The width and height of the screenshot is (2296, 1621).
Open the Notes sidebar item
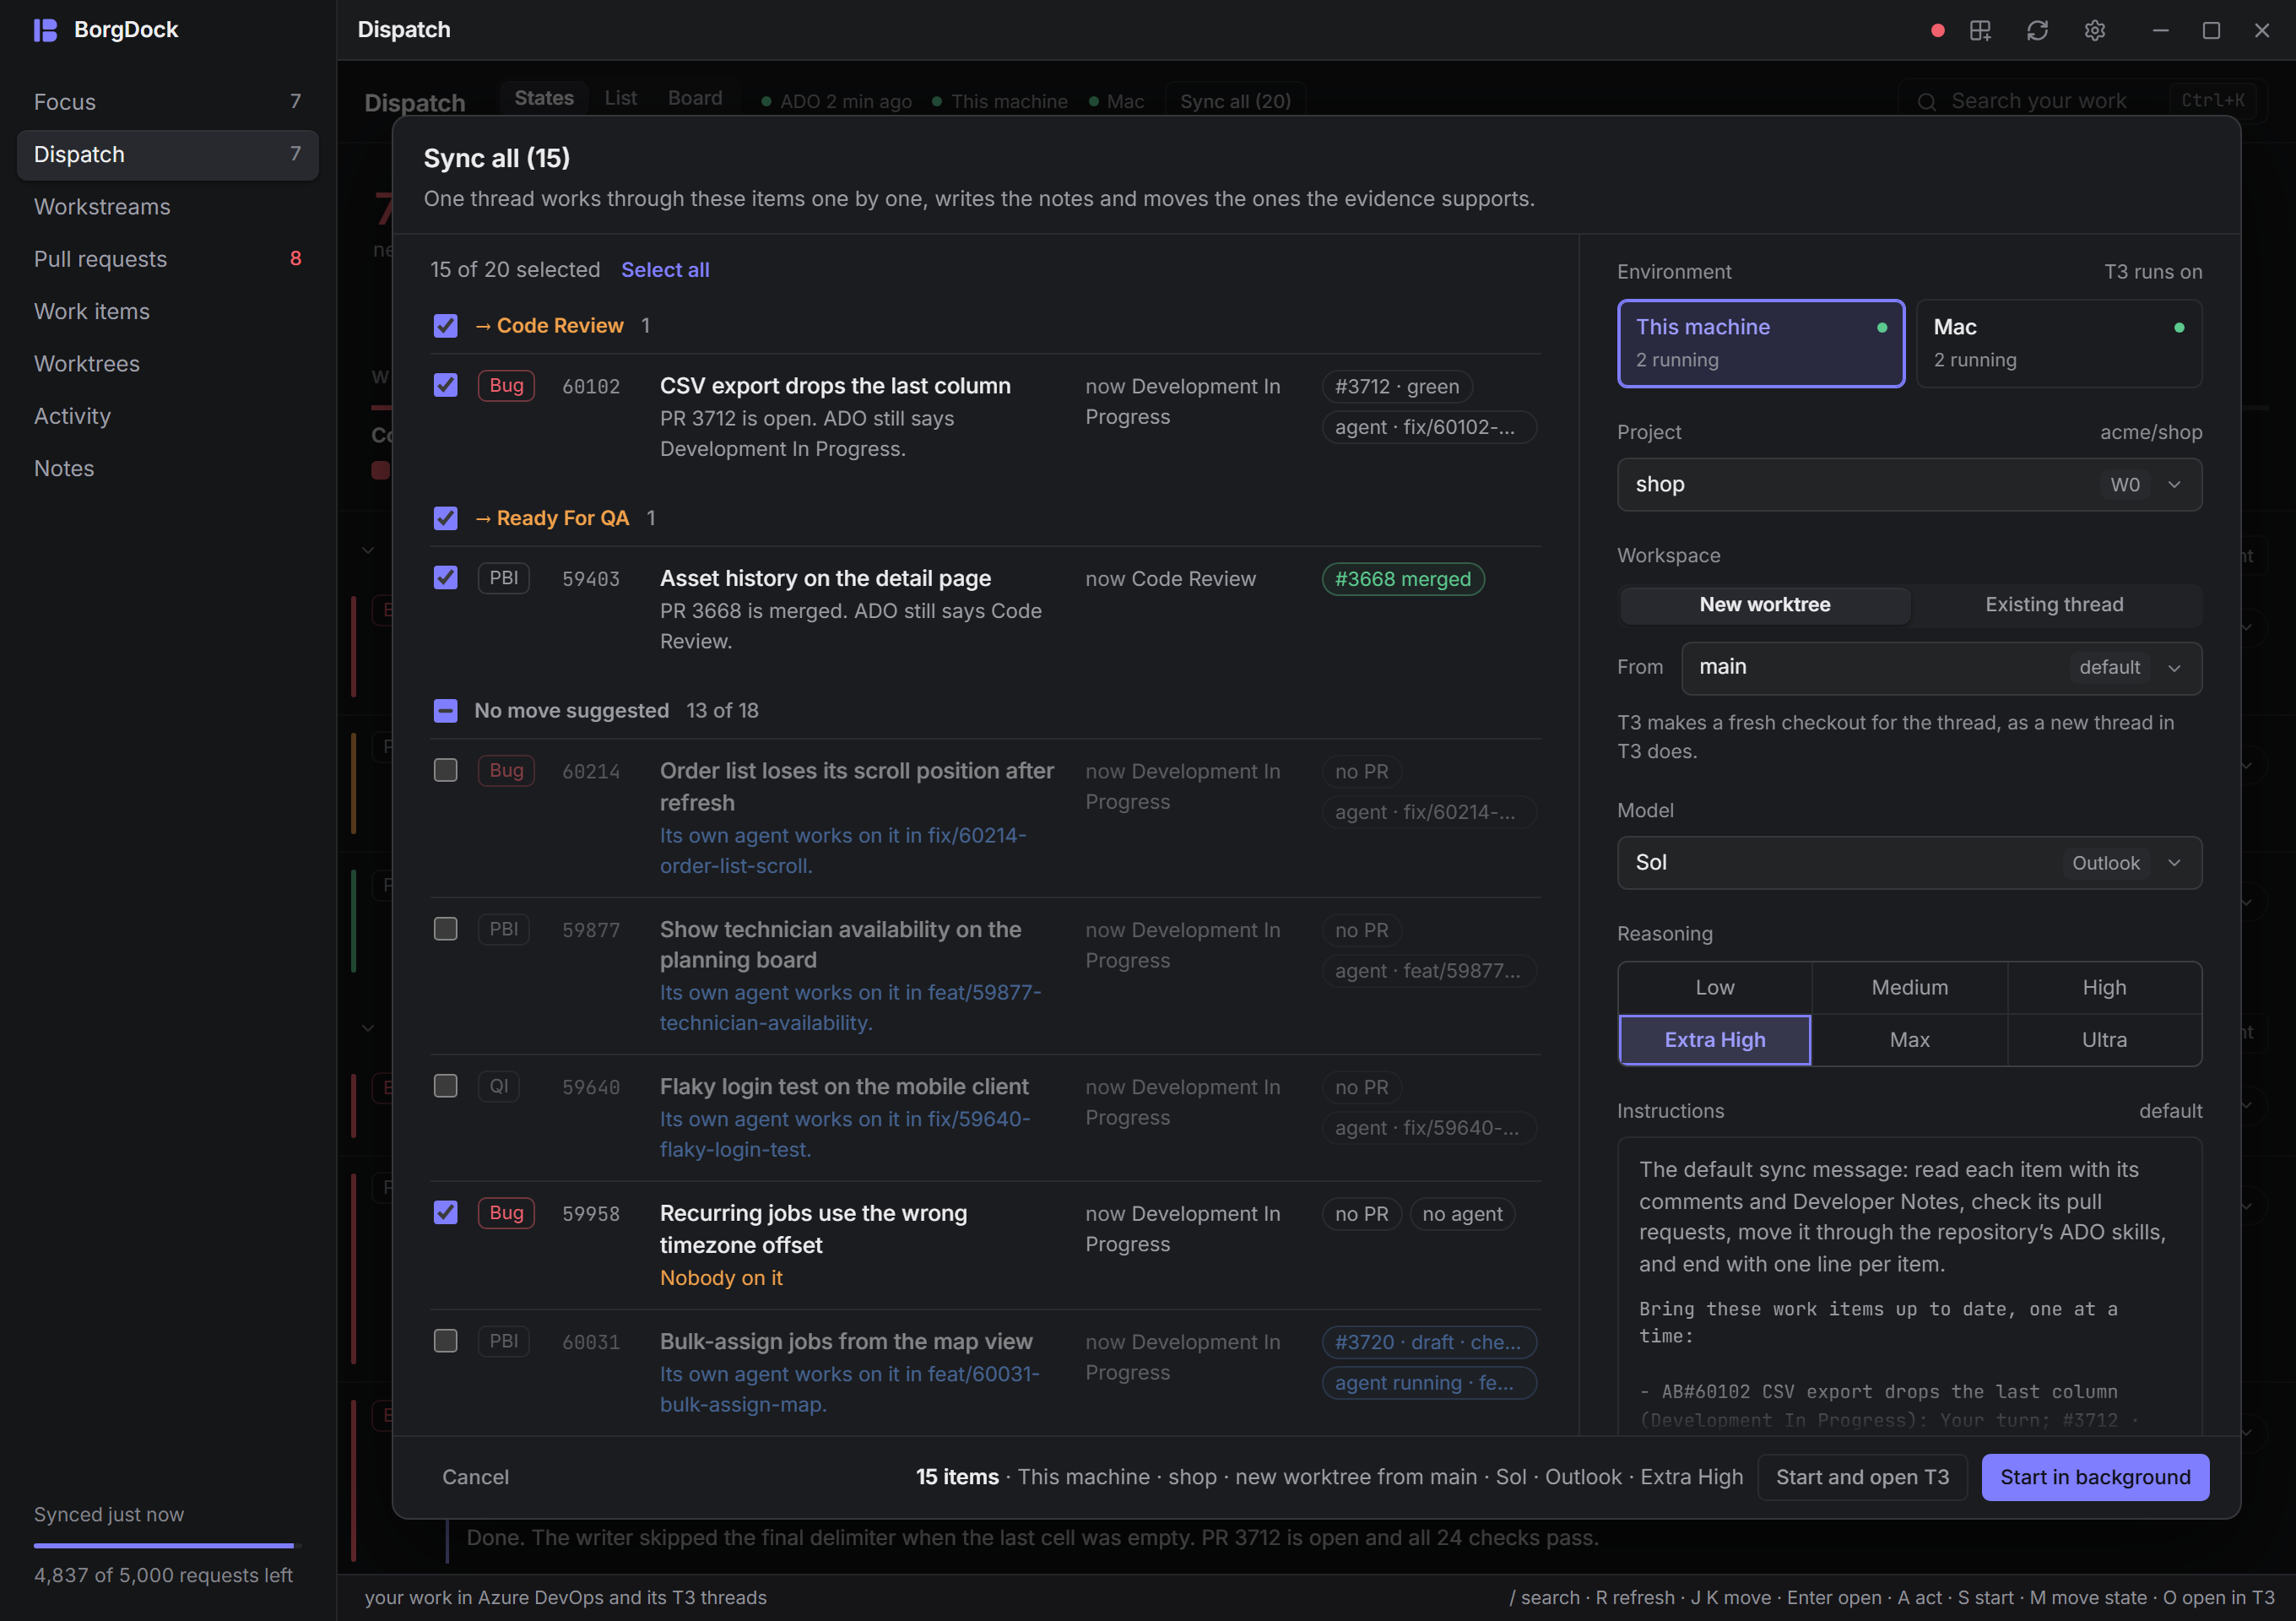(x=168, y=469)
